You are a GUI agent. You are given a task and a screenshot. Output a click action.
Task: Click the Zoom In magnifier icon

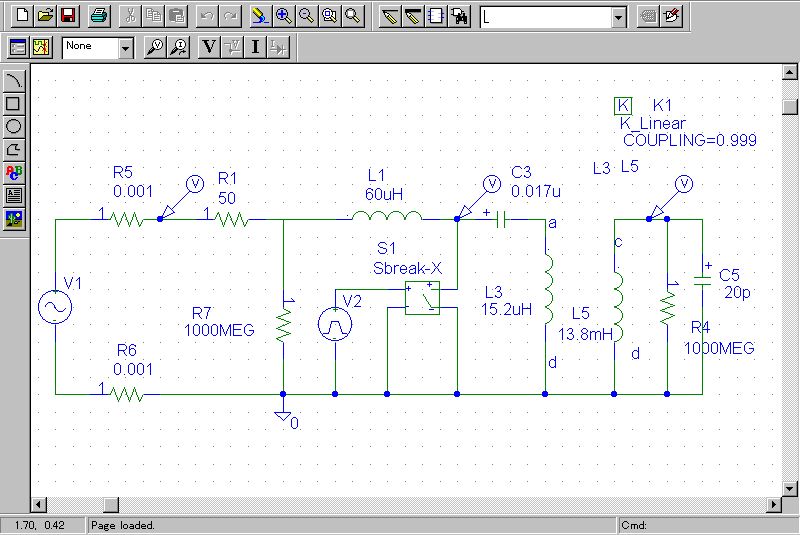tap(283, 16)
